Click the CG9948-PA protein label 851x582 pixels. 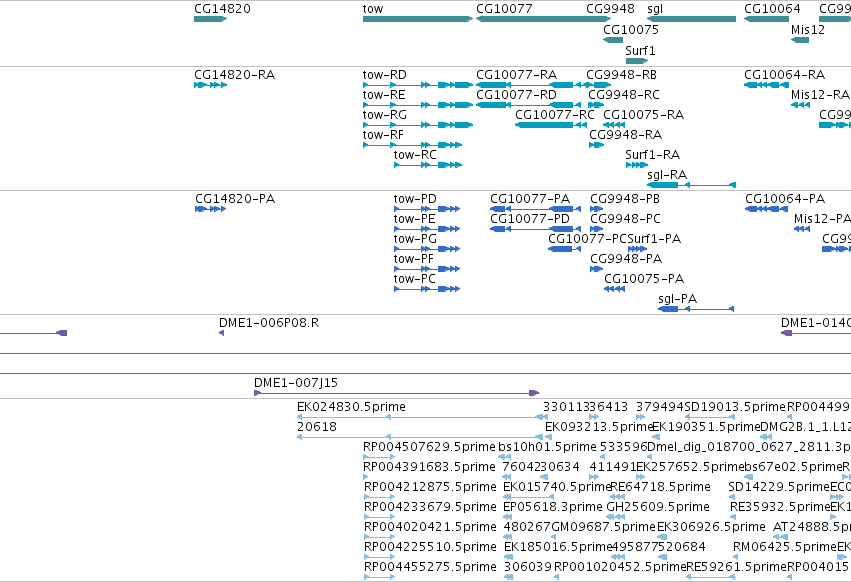point(626,259)
